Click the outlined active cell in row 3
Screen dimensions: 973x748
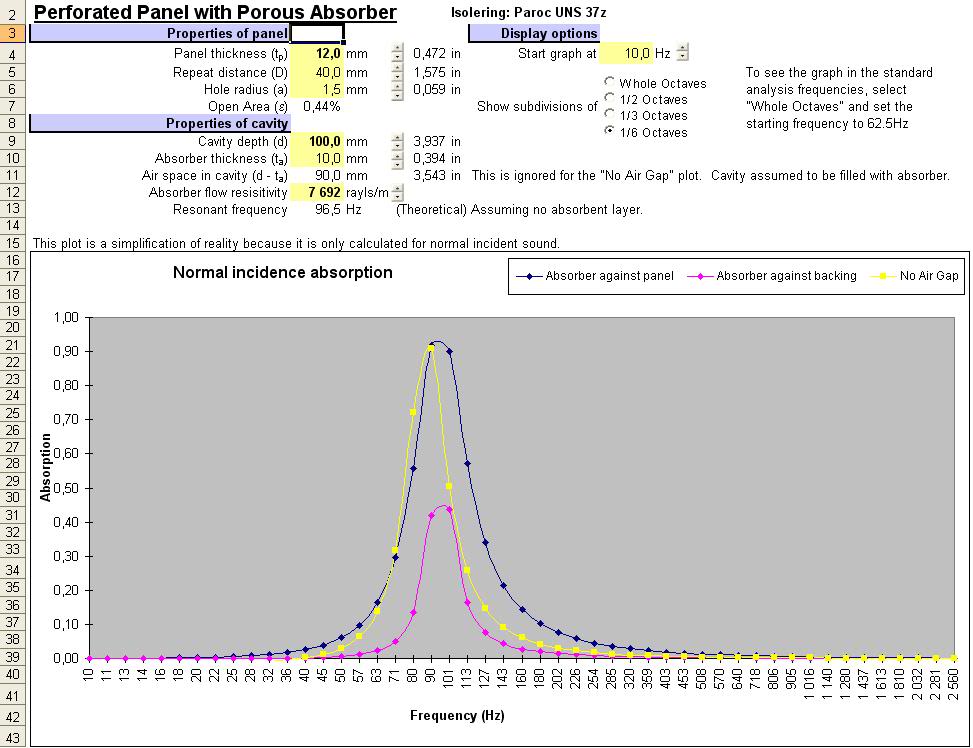(x=316, y=34)
